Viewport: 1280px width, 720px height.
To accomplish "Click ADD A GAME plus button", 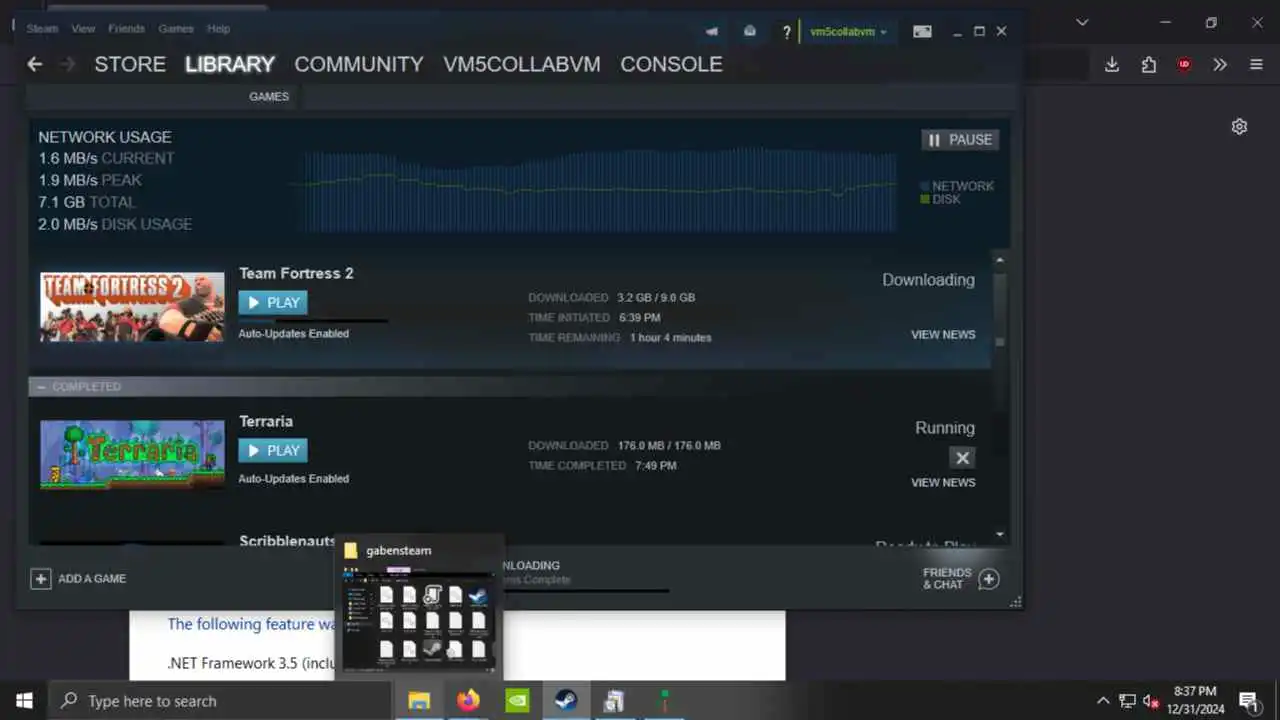I will coord(41,579).
